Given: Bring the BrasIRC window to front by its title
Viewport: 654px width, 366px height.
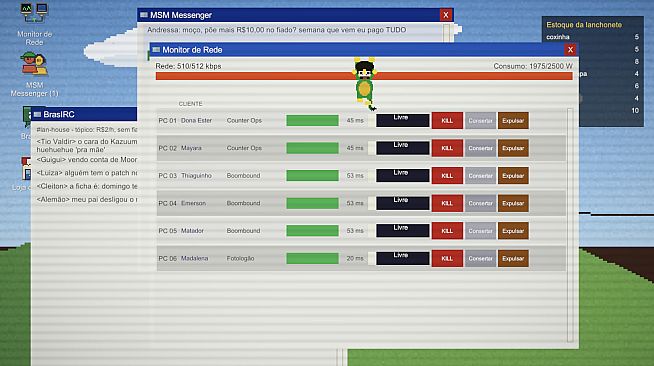Looking at the screenshot, I should (84, 114).
